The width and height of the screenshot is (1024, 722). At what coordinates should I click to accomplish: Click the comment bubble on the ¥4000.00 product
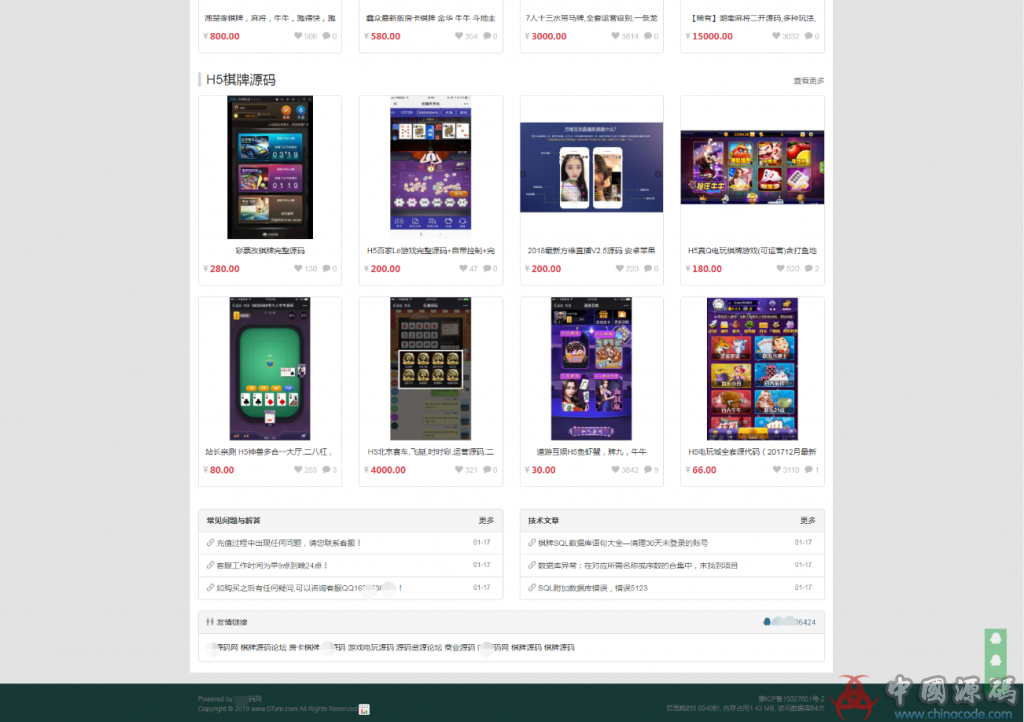point(489,470)
